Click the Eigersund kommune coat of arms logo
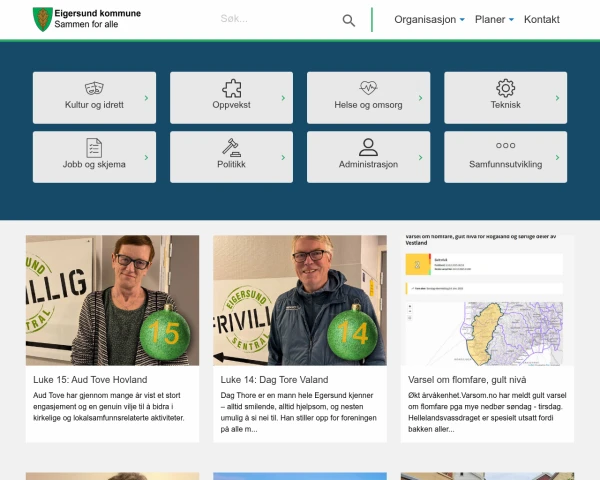 [x=42, y=19]
